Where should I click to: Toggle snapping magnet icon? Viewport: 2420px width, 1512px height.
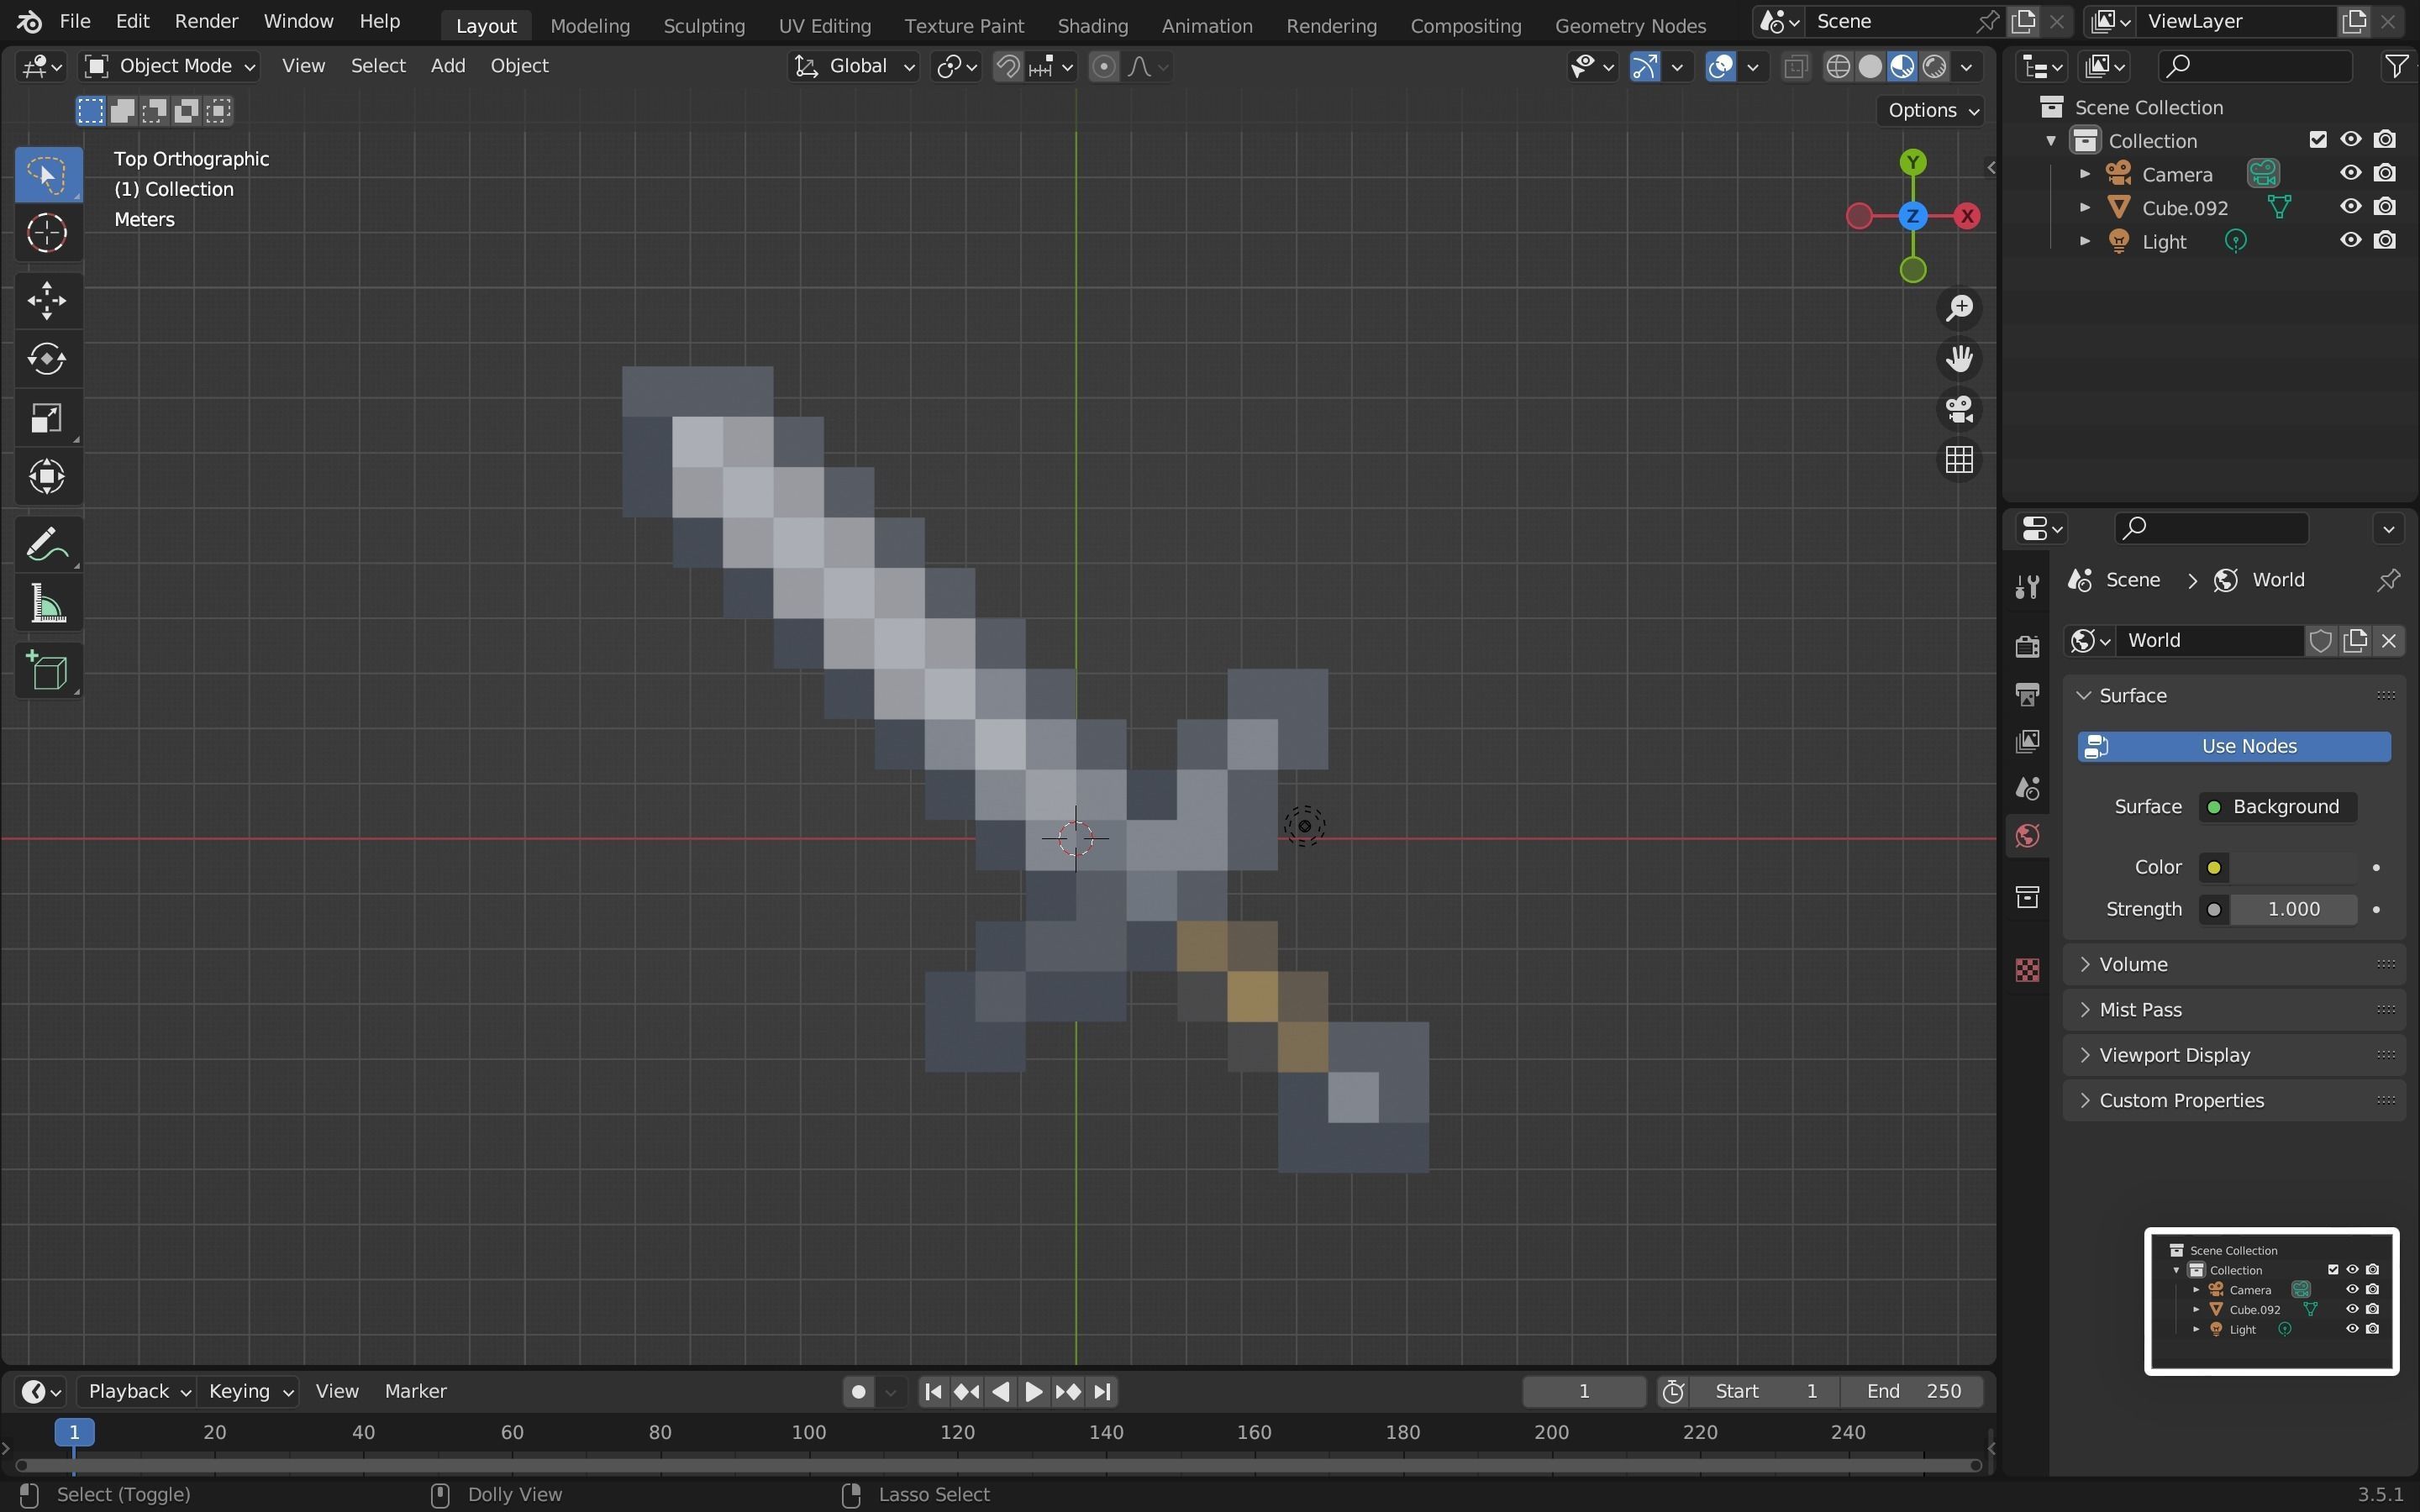tap(1008, 67)
